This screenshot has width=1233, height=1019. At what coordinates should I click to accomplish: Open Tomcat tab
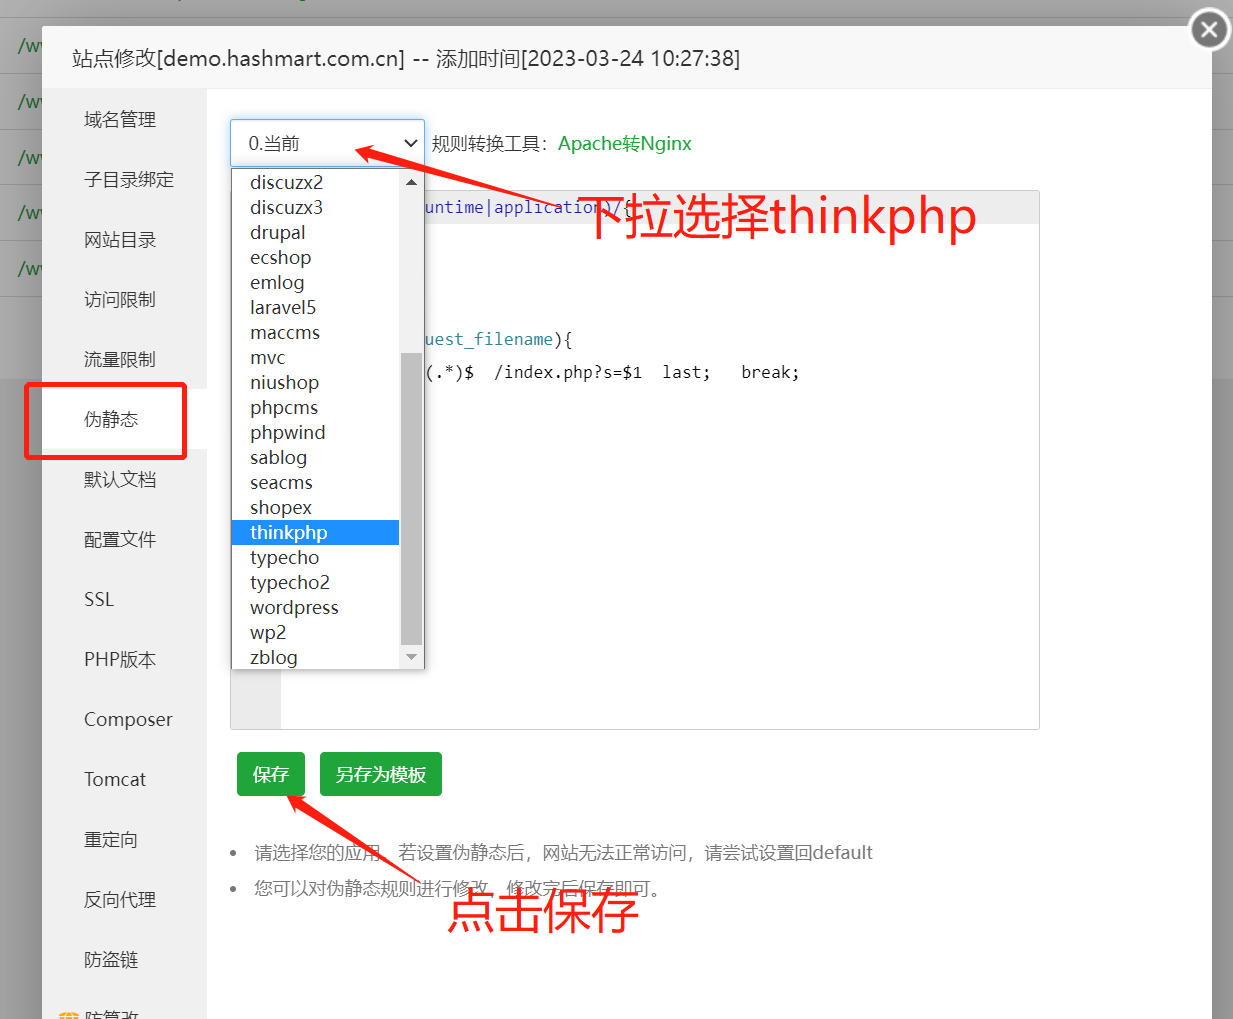(x=124, y=779)
